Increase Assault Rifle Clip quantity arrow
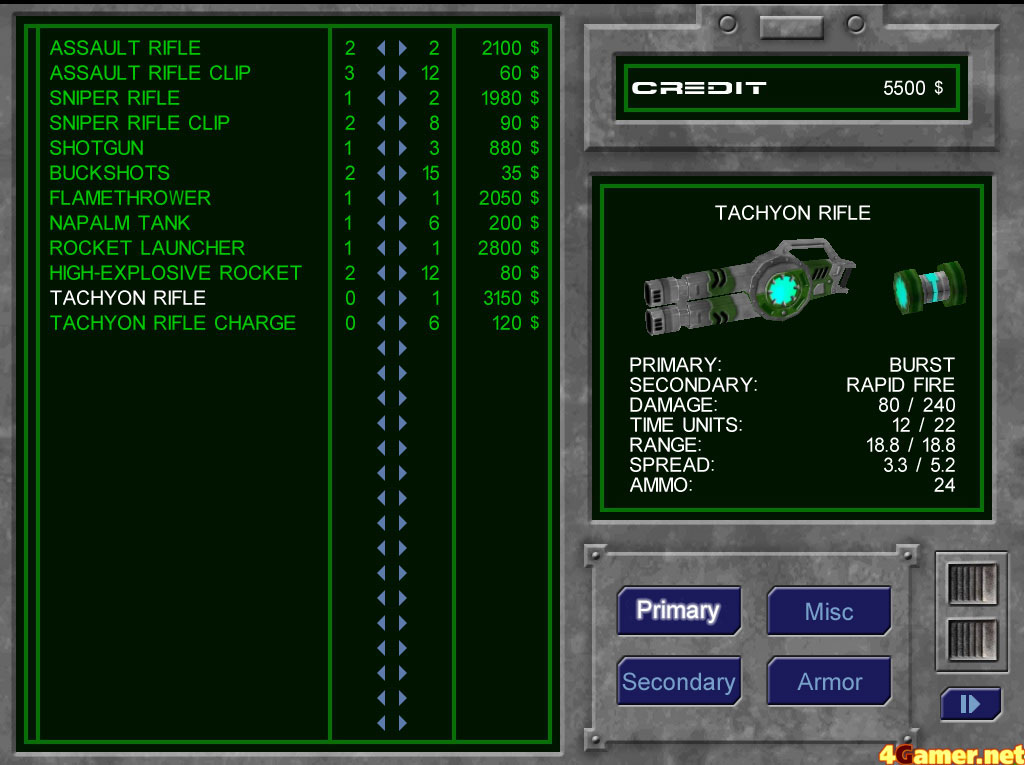 coord(403,73)
